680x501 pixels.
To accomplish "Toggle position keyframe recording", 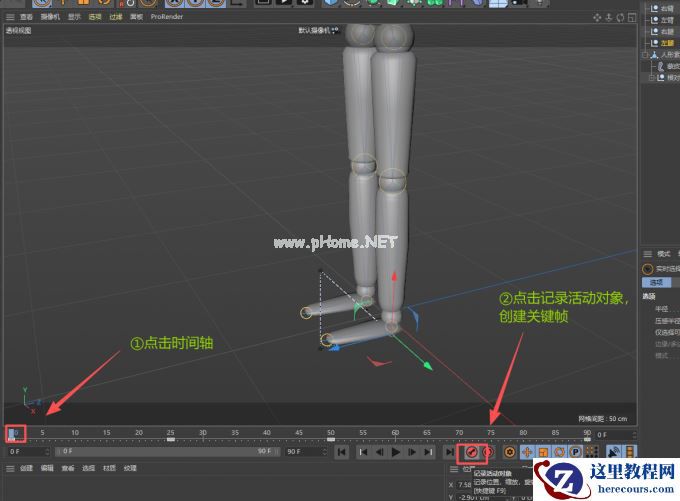I will click(x=527, y=452).
